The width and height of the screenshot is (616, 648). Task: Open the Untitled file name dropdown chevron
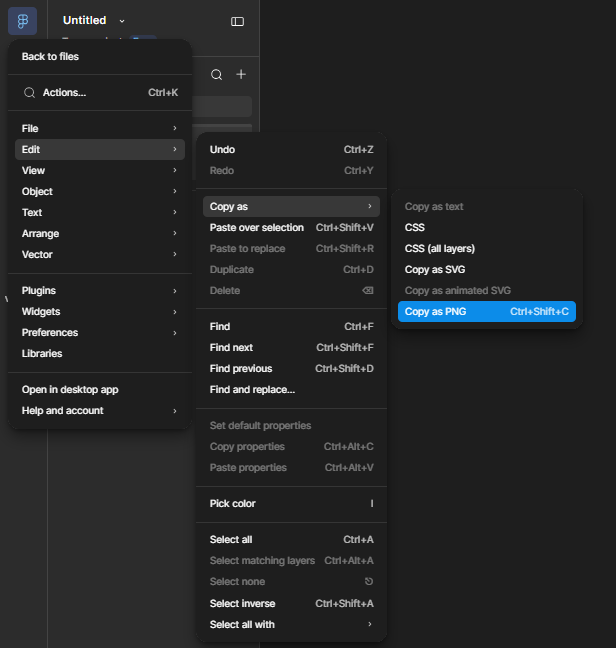pyautogui.click(x=122, y=21)
